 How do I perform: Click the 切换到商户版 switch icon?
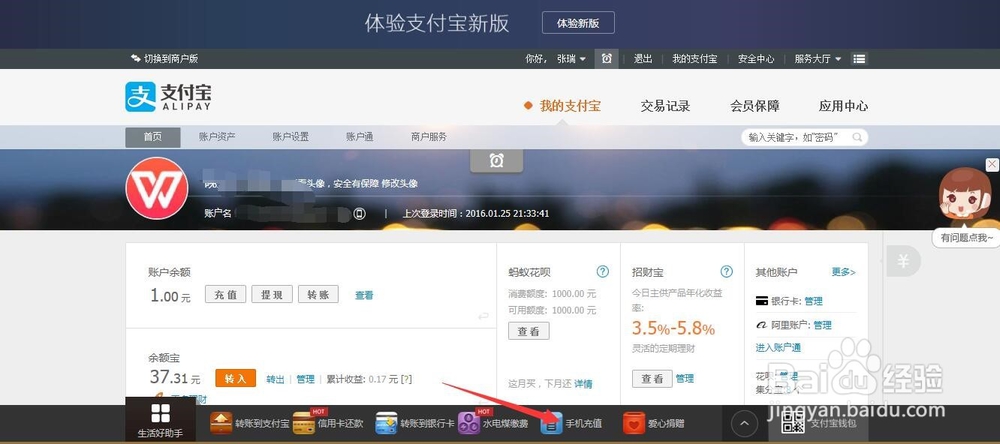(135, 59)
